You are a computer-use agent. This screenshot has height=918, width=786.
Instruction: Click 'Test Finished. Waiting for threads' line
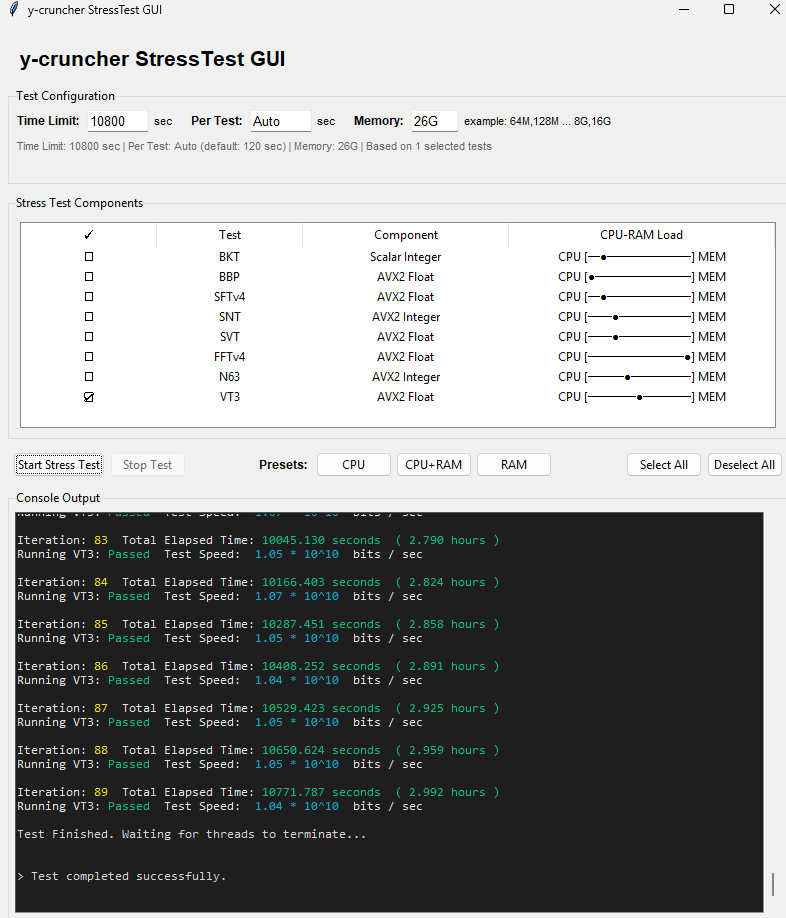point(191,834)
